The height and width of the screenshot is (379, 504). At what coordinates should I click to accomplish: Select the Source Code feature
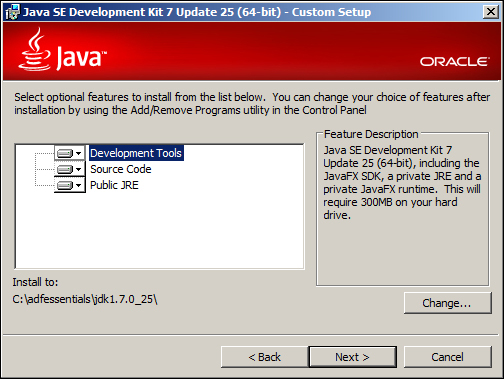coord(121,169)
